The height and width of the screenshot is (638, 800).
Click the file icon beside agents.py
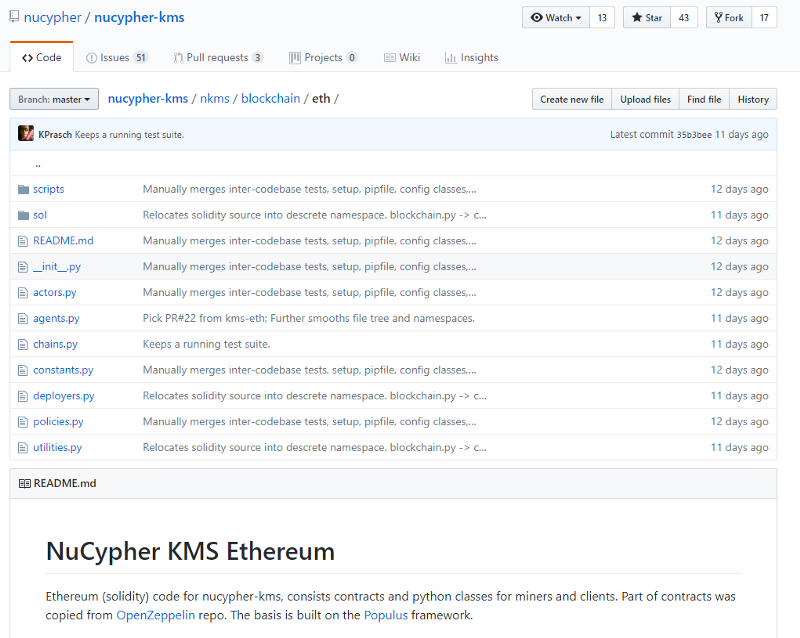coord(22,318)
